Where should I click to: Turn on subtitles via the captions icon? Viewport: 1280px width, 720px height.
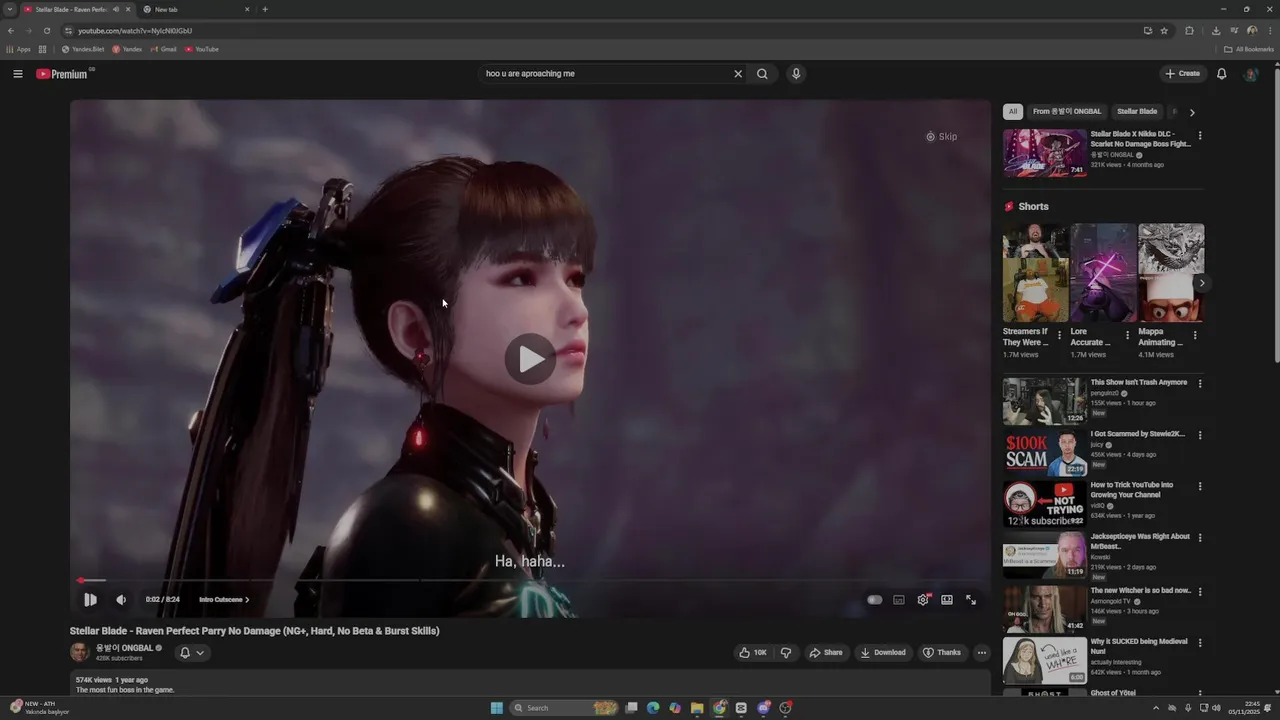pyautogui.click(x=899, y=600)
